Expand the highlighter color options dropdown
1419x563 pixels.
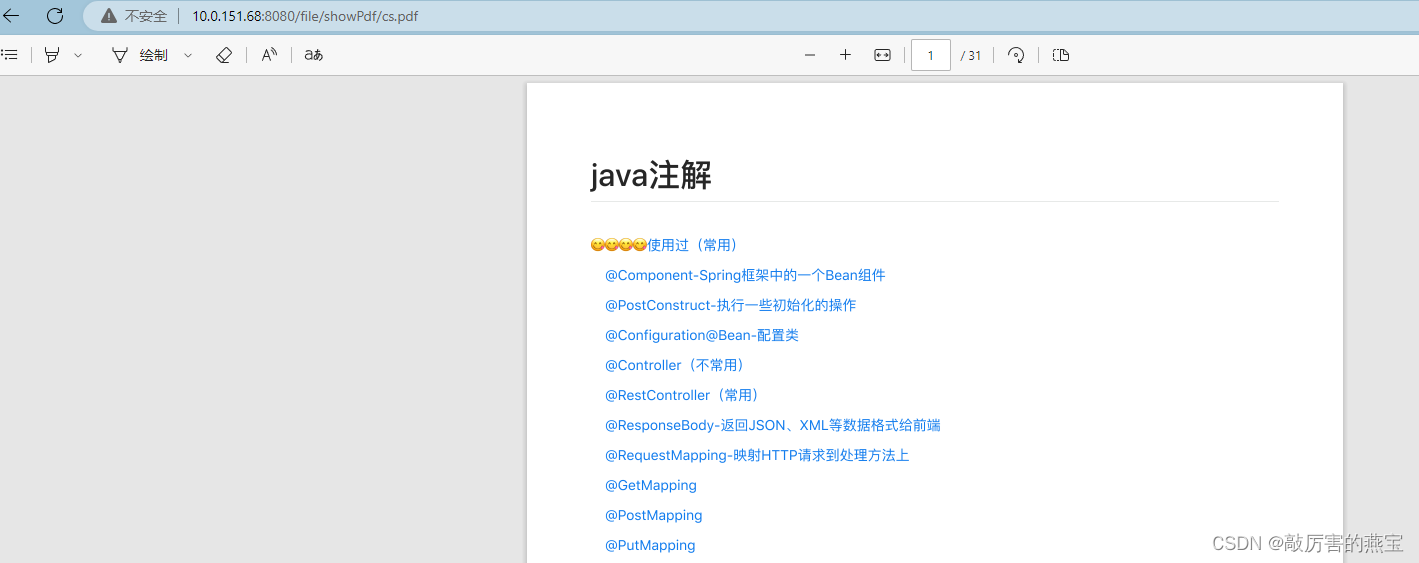point(78,55)
